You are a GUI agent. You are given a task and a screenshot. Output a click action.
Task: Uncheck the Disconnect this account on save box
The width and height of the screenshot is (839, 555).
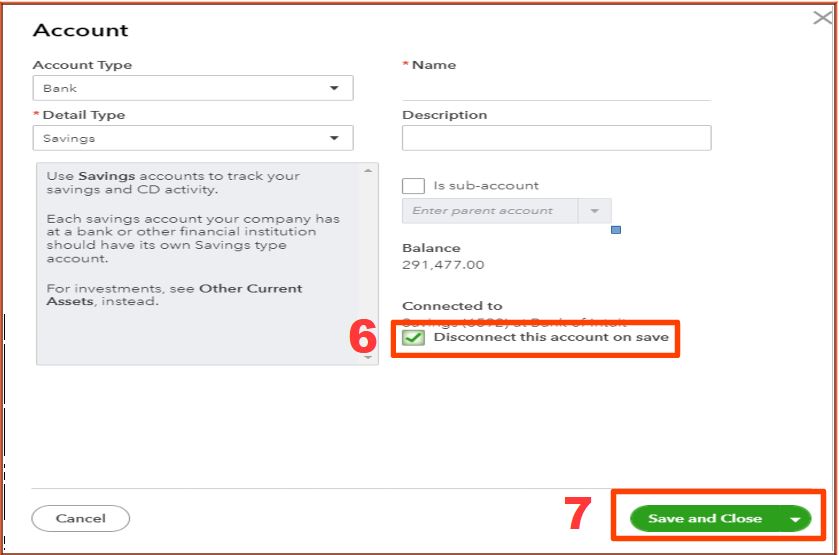[x=413, y=338]
